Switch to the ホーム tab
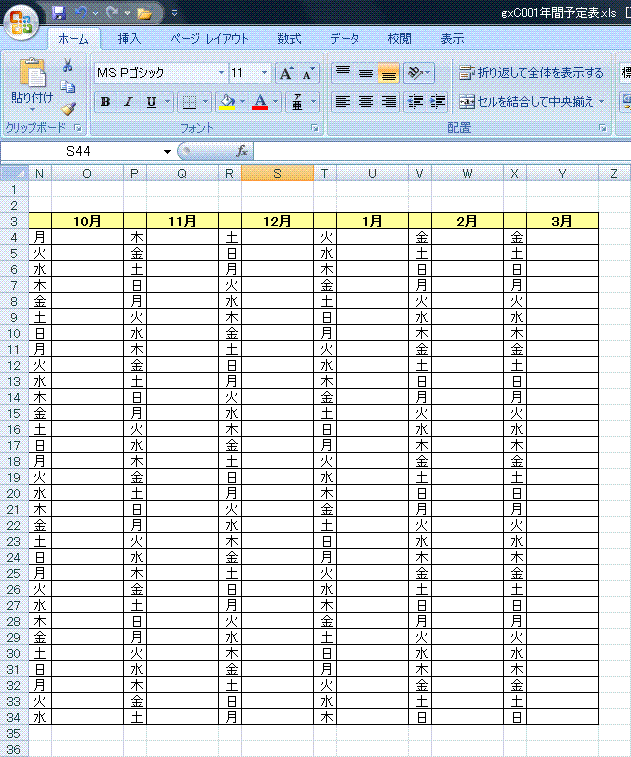The image size is (631, 757). [73, 39]
